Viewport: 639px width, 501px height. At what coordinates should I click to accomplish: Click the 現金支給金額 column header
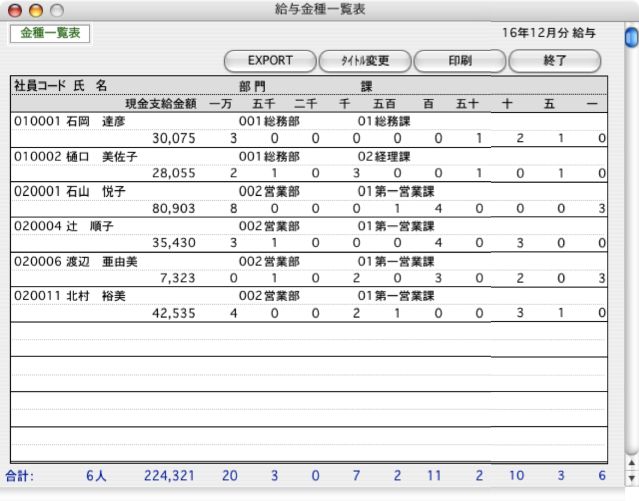point(160,103)
